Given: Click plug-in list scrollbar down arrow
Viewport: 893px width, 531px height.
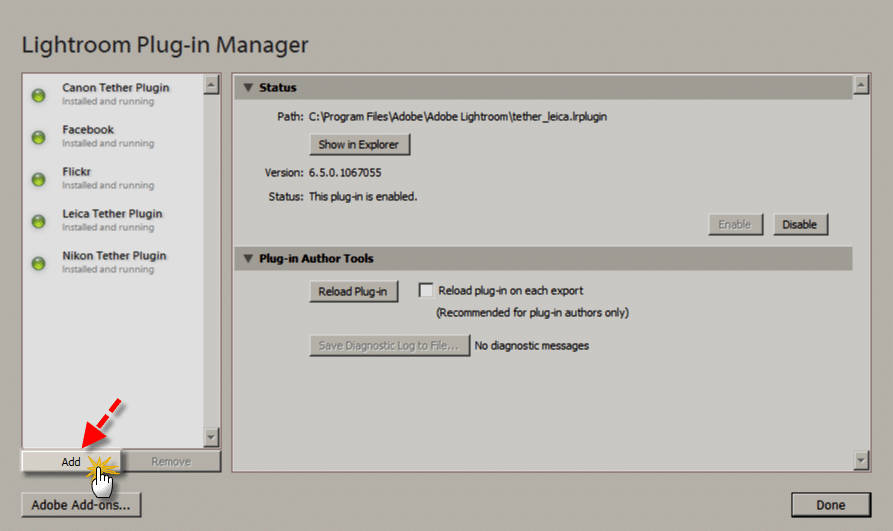Looking at the screenshot, I should tap(211, 437).
